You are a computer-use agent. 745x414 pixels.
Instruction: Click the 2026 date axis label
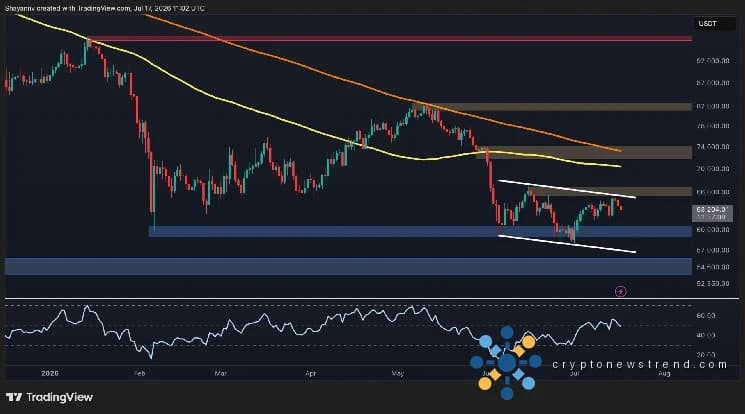(x=50, y=374)
